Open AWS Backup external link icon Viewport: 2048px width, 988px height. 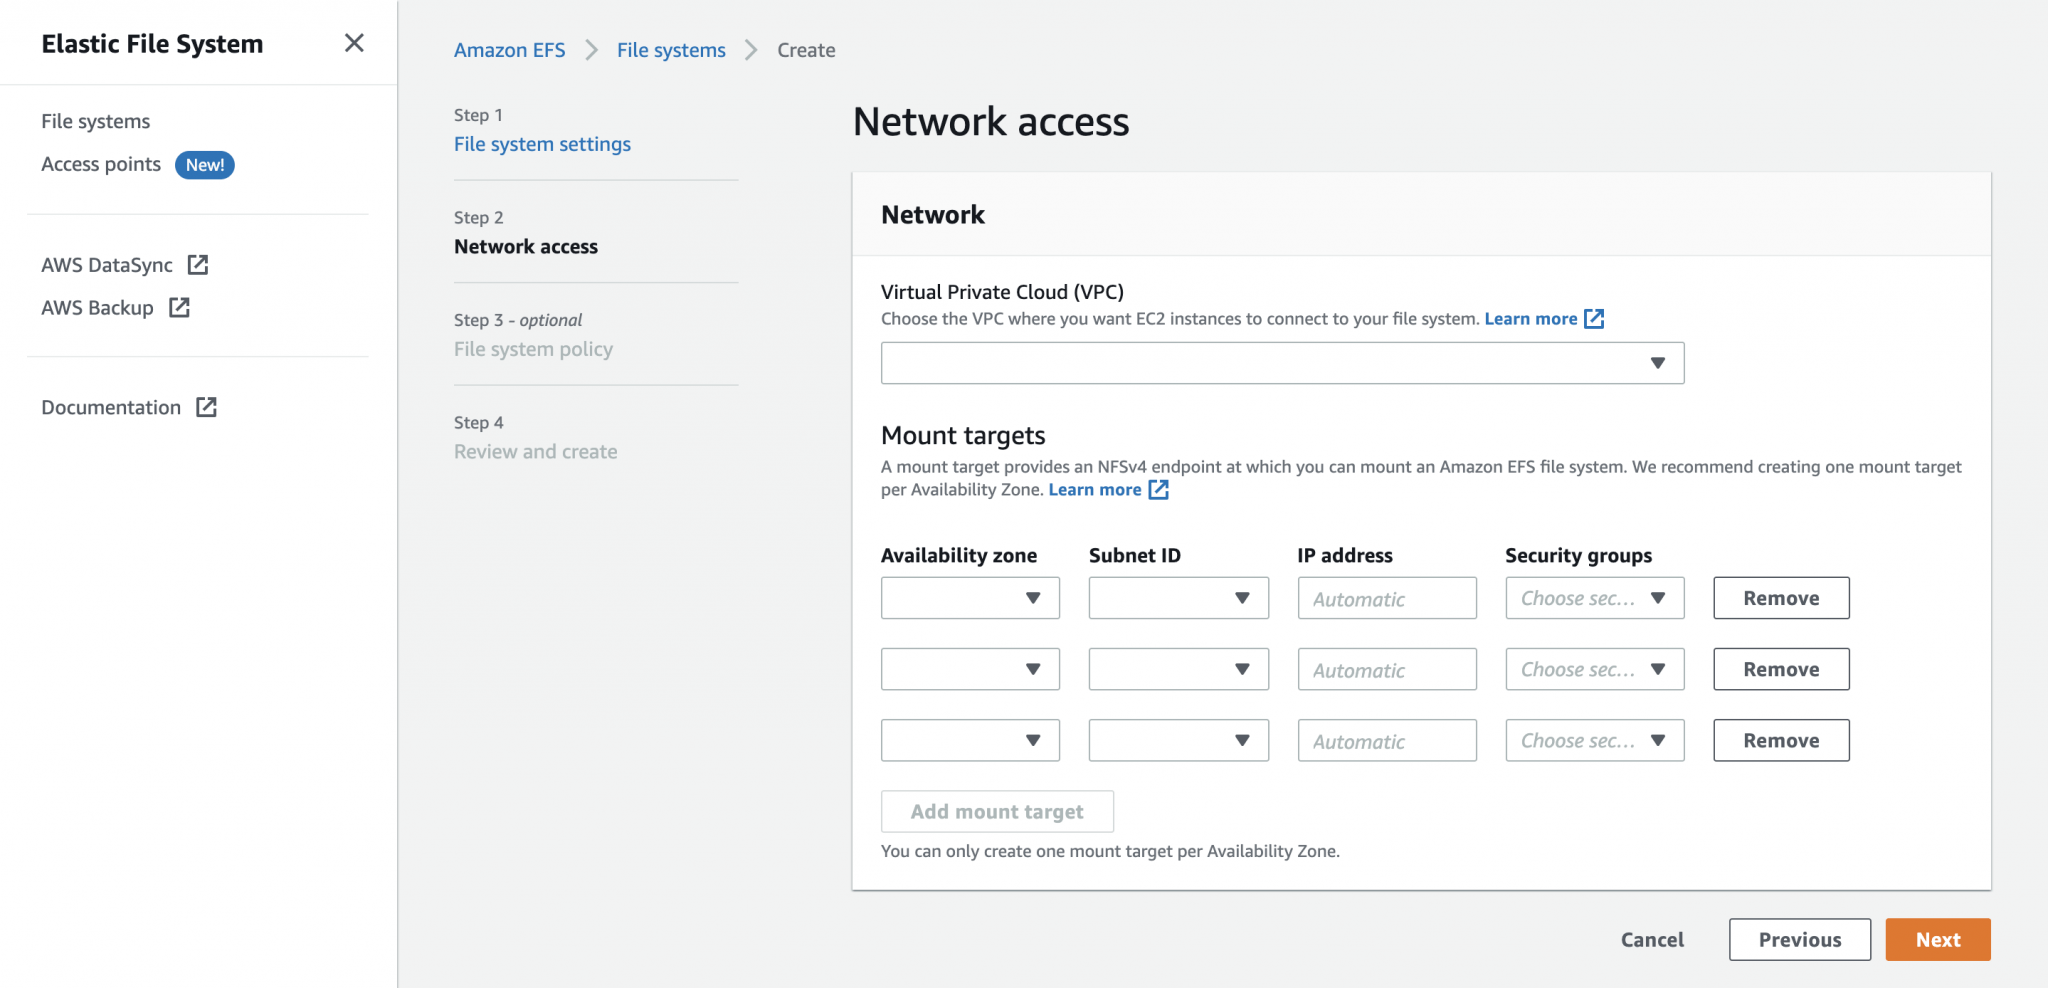(179, 308)
